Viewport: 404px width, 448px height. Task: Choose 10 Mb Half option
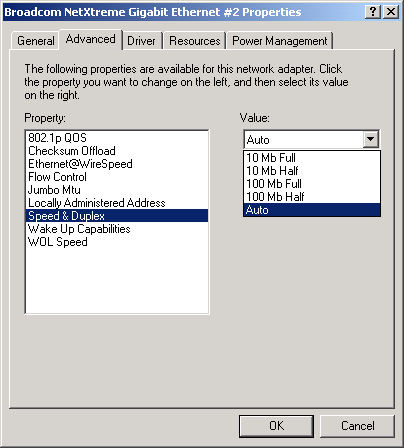tap(312, 171)
